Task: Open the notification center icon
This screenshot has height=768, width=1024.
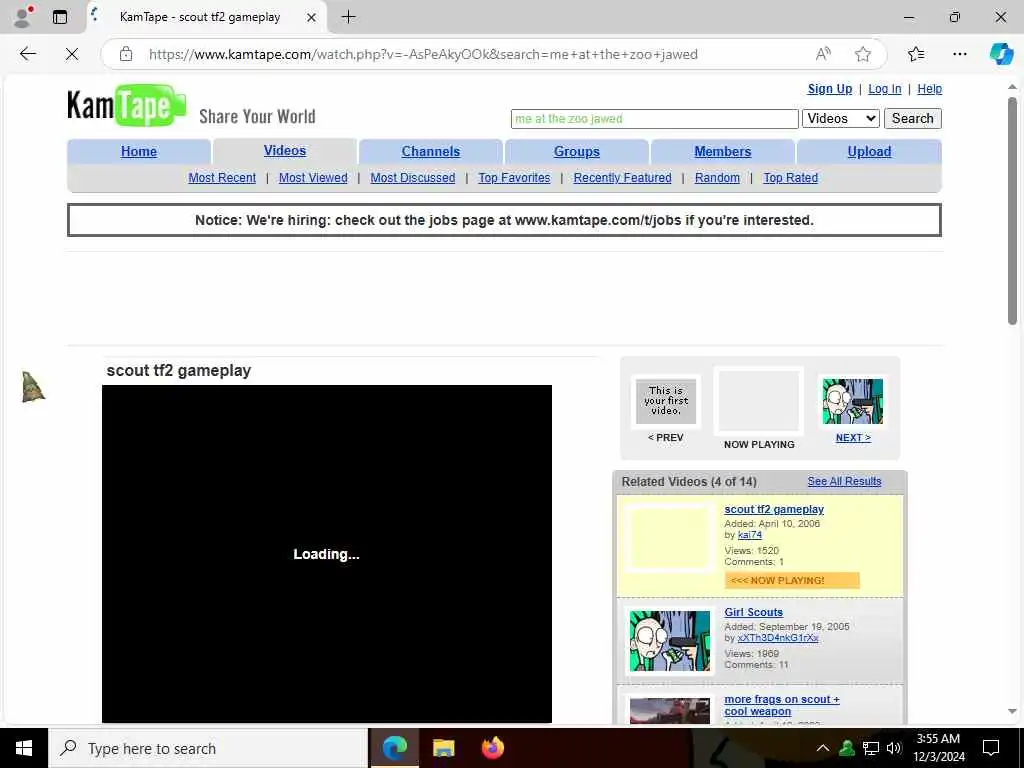Action: point(991,748)
